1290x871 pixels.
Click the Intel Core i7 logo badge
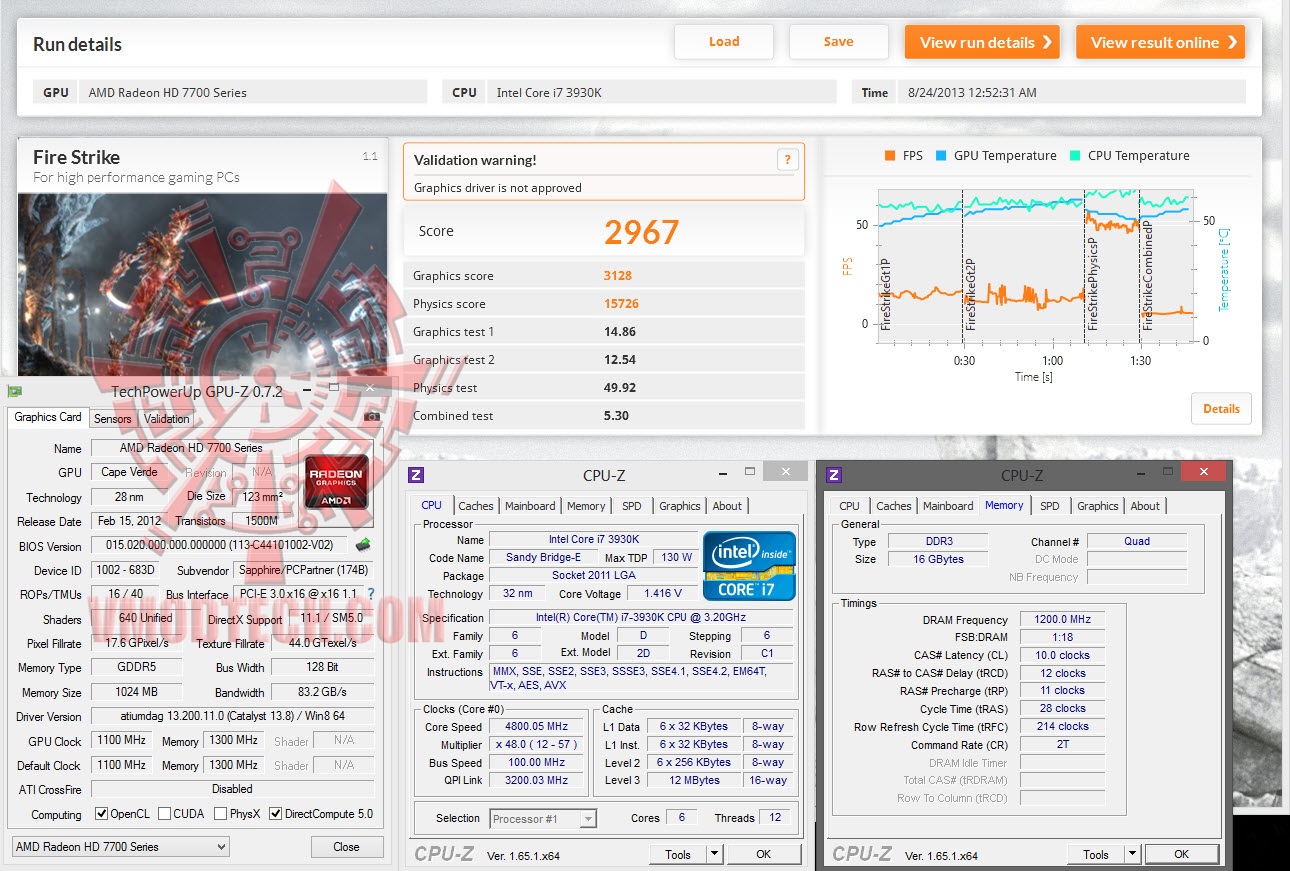pyautogui.click(x=750, y=565)
